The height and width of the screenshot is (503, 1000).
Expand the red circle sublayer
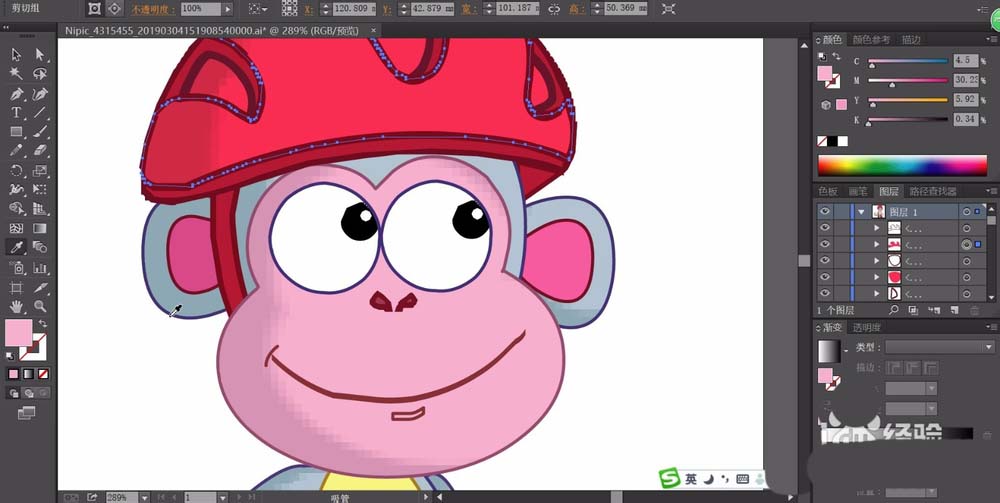tap(877, 277)
